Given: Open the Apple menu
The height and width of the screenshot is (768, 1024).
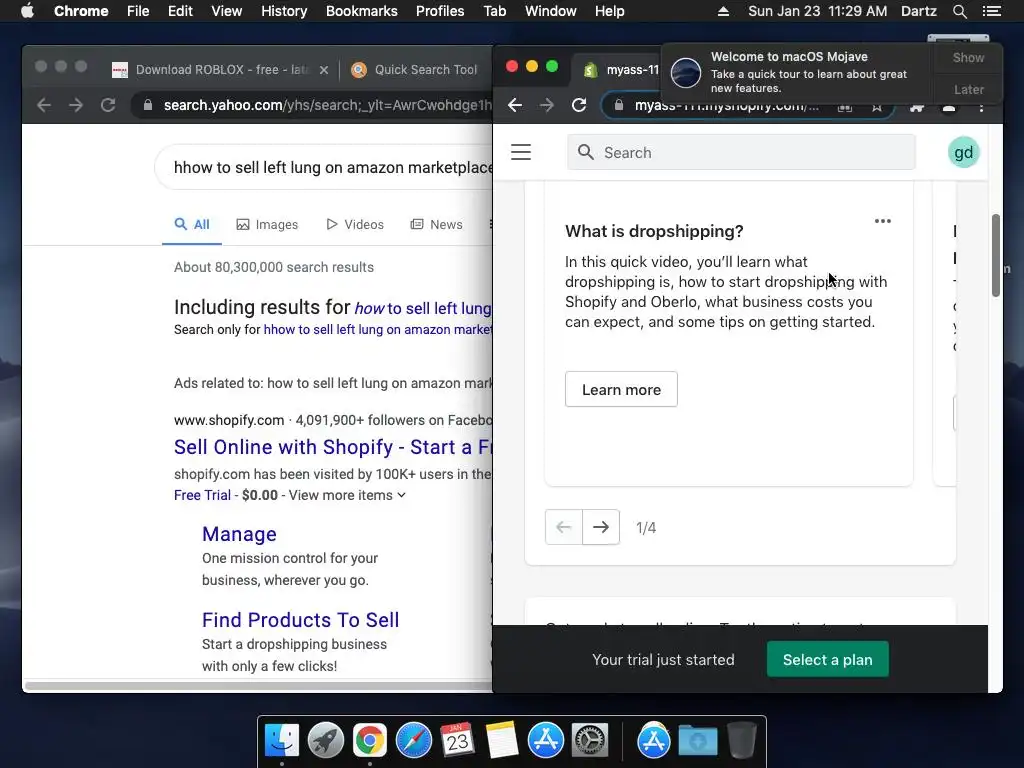Looking at the screenshot, I should [x=27, y=11].
